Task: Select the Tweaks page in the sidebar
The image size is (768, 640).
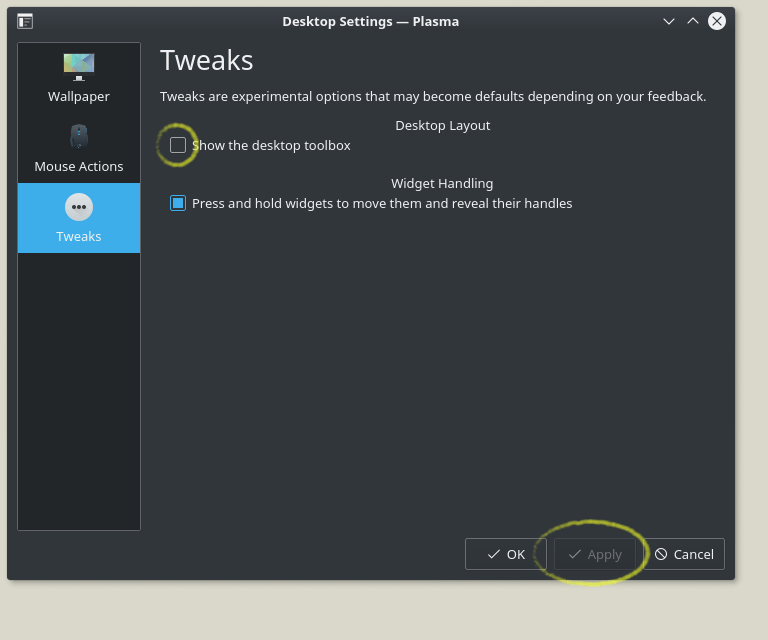Action: point(79,218)
